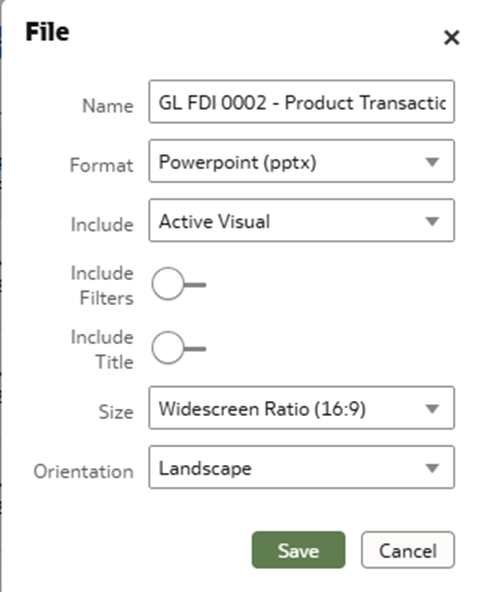Open the Format dropdown showing Powerpoint (pptx)
This screenshot has width=480, height=592.
(x=301, y=161)
